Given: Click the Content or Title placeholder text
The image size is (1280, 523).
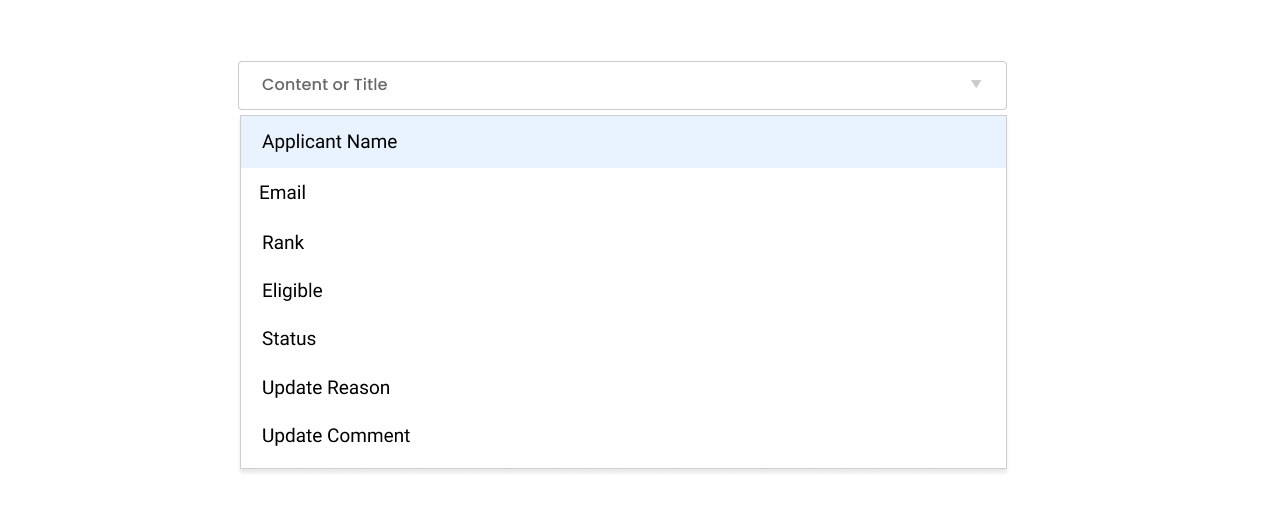Looking at the screenshot, I should 324,85.
